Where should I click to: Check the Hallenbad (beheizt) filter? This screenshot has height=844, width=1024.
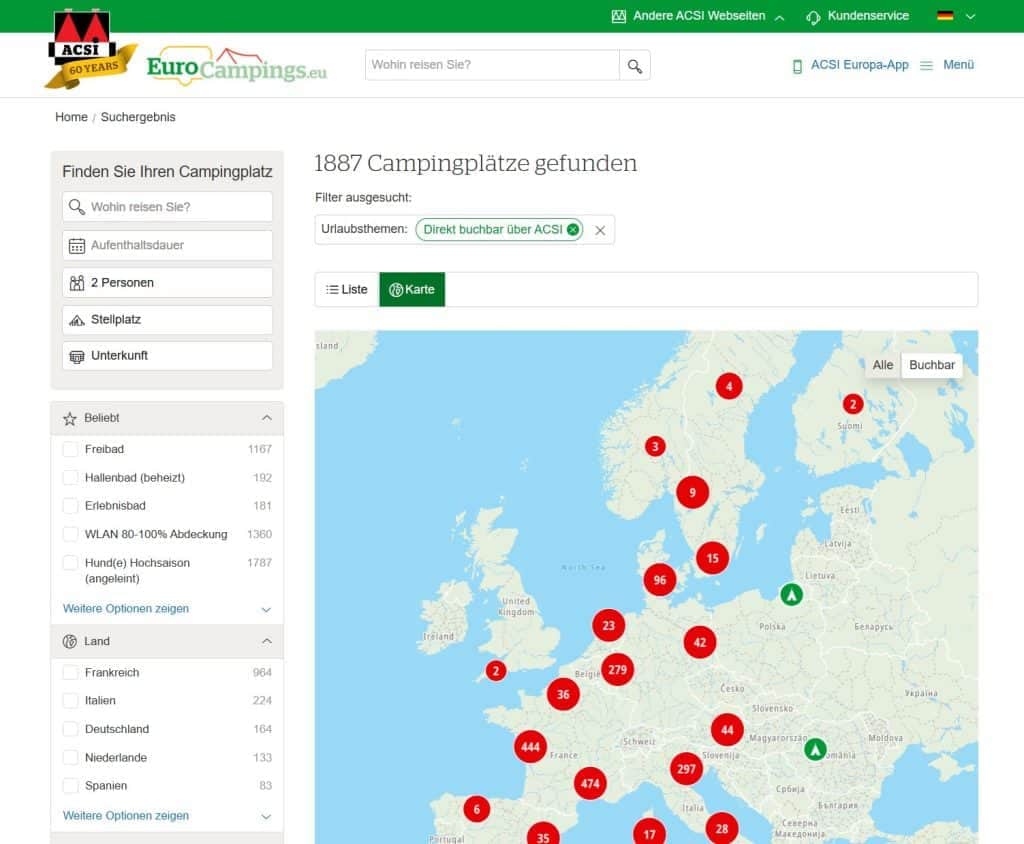pos(71,478)
